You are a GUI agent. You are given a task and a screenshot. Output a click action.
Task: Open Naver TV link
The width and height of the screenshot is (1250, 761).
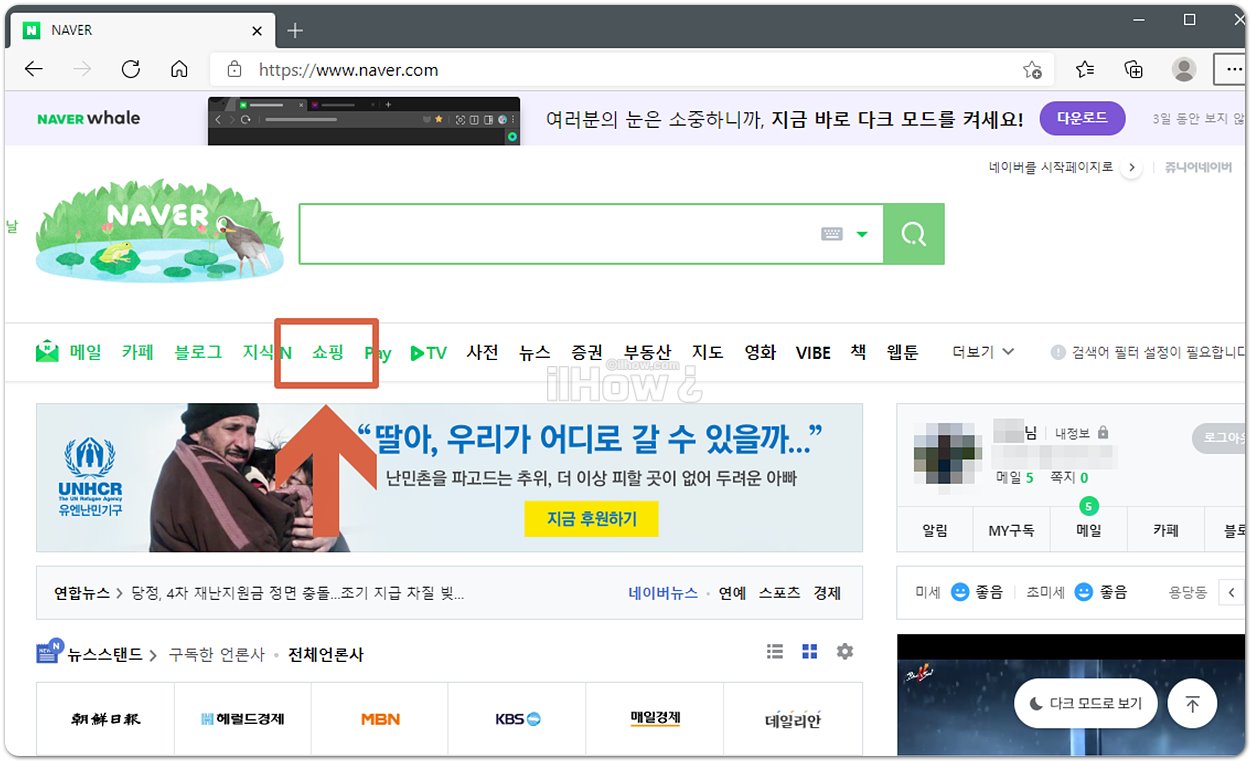pyautogui.click(x=429, y=353)
